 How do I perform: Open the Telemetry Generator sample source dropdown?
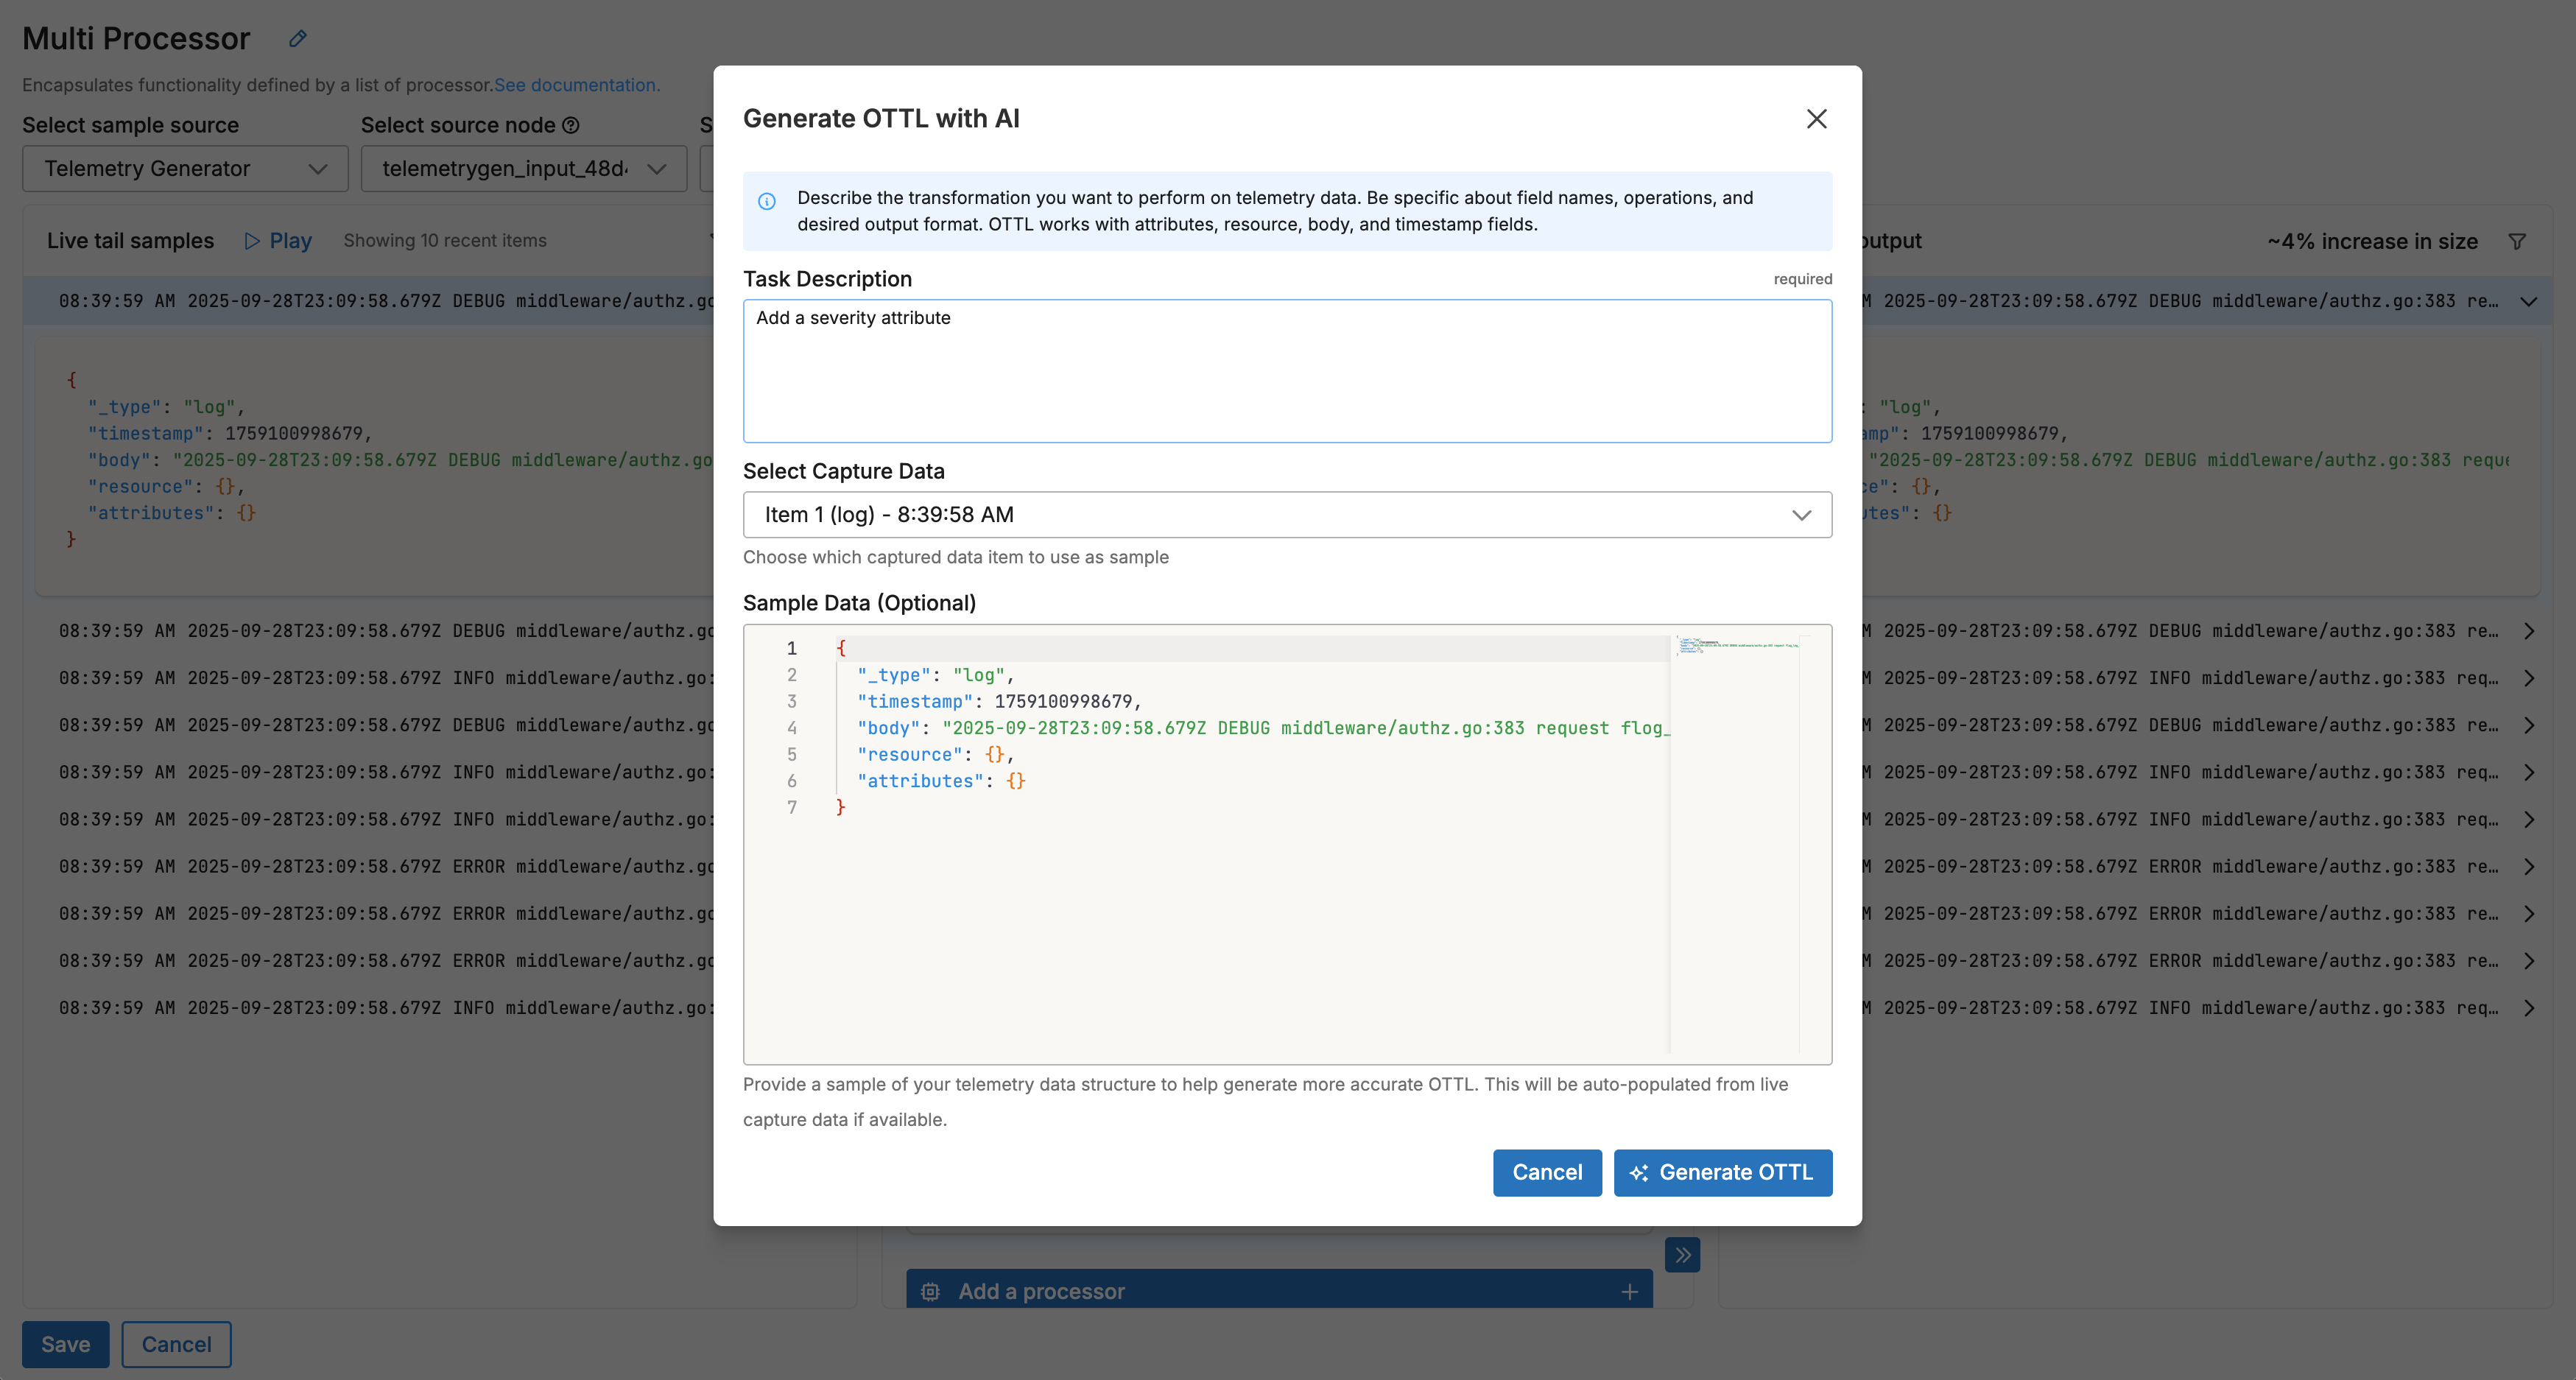pos(185,168)
